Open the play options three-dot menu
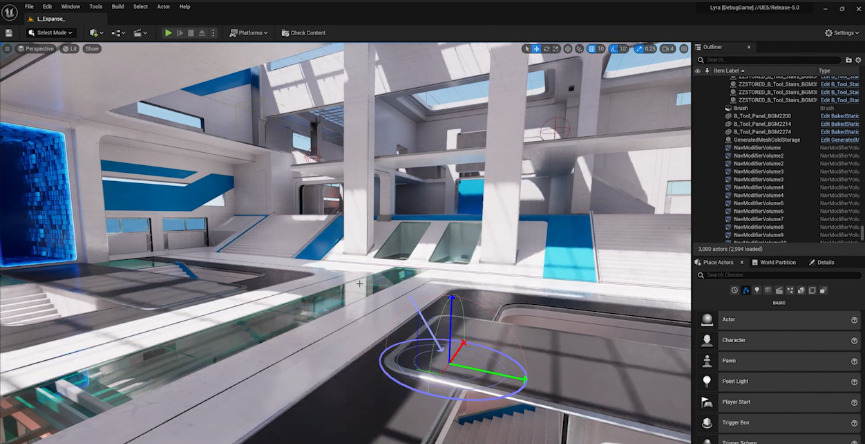Screen dimensions: 865x444 click(x=213, y=33)
